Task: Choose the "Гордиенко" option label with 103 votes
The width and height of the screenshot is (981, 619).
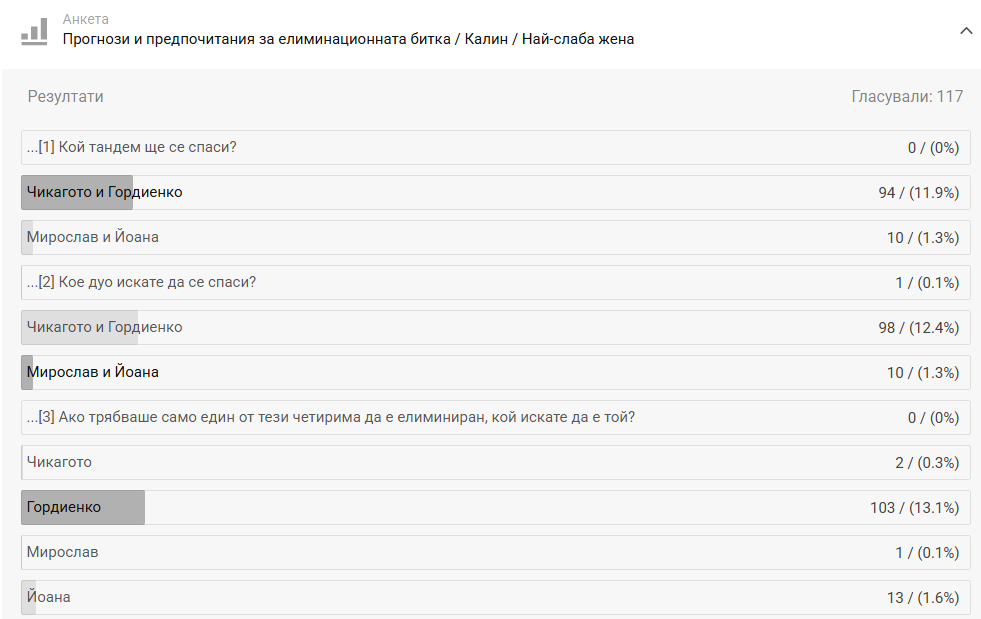Action: (x=64, y=507)
